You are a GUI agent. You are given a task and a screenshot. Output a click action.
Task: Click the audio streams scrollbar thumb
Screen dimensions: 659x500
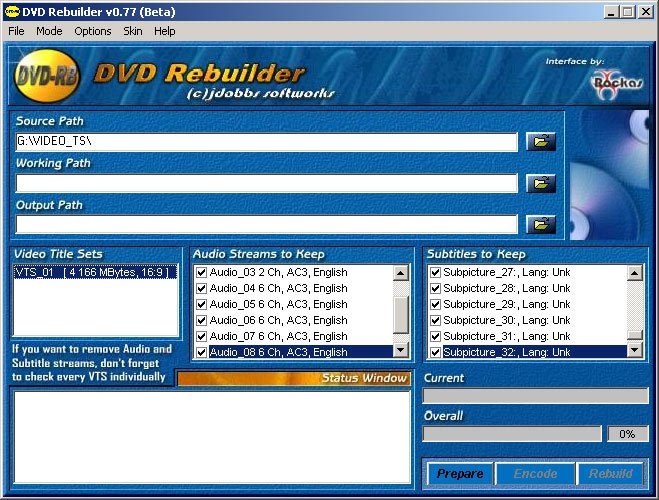[x=401, y=315]
